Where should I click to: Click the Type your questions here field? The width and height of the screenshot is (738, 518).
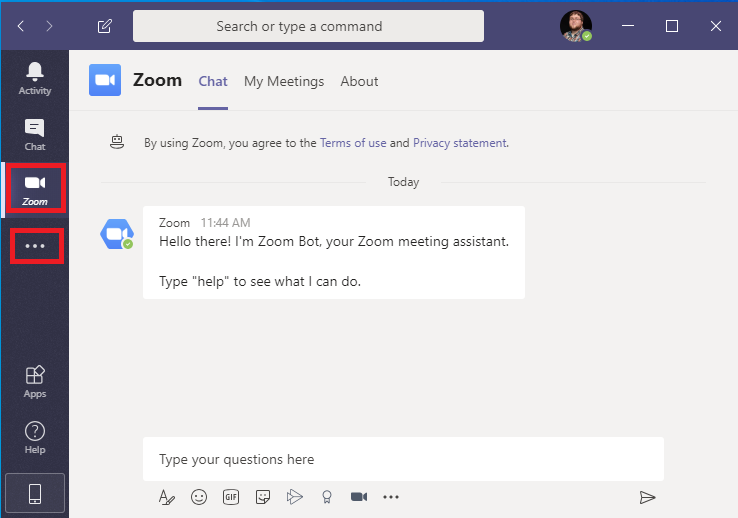click(403, 459)
